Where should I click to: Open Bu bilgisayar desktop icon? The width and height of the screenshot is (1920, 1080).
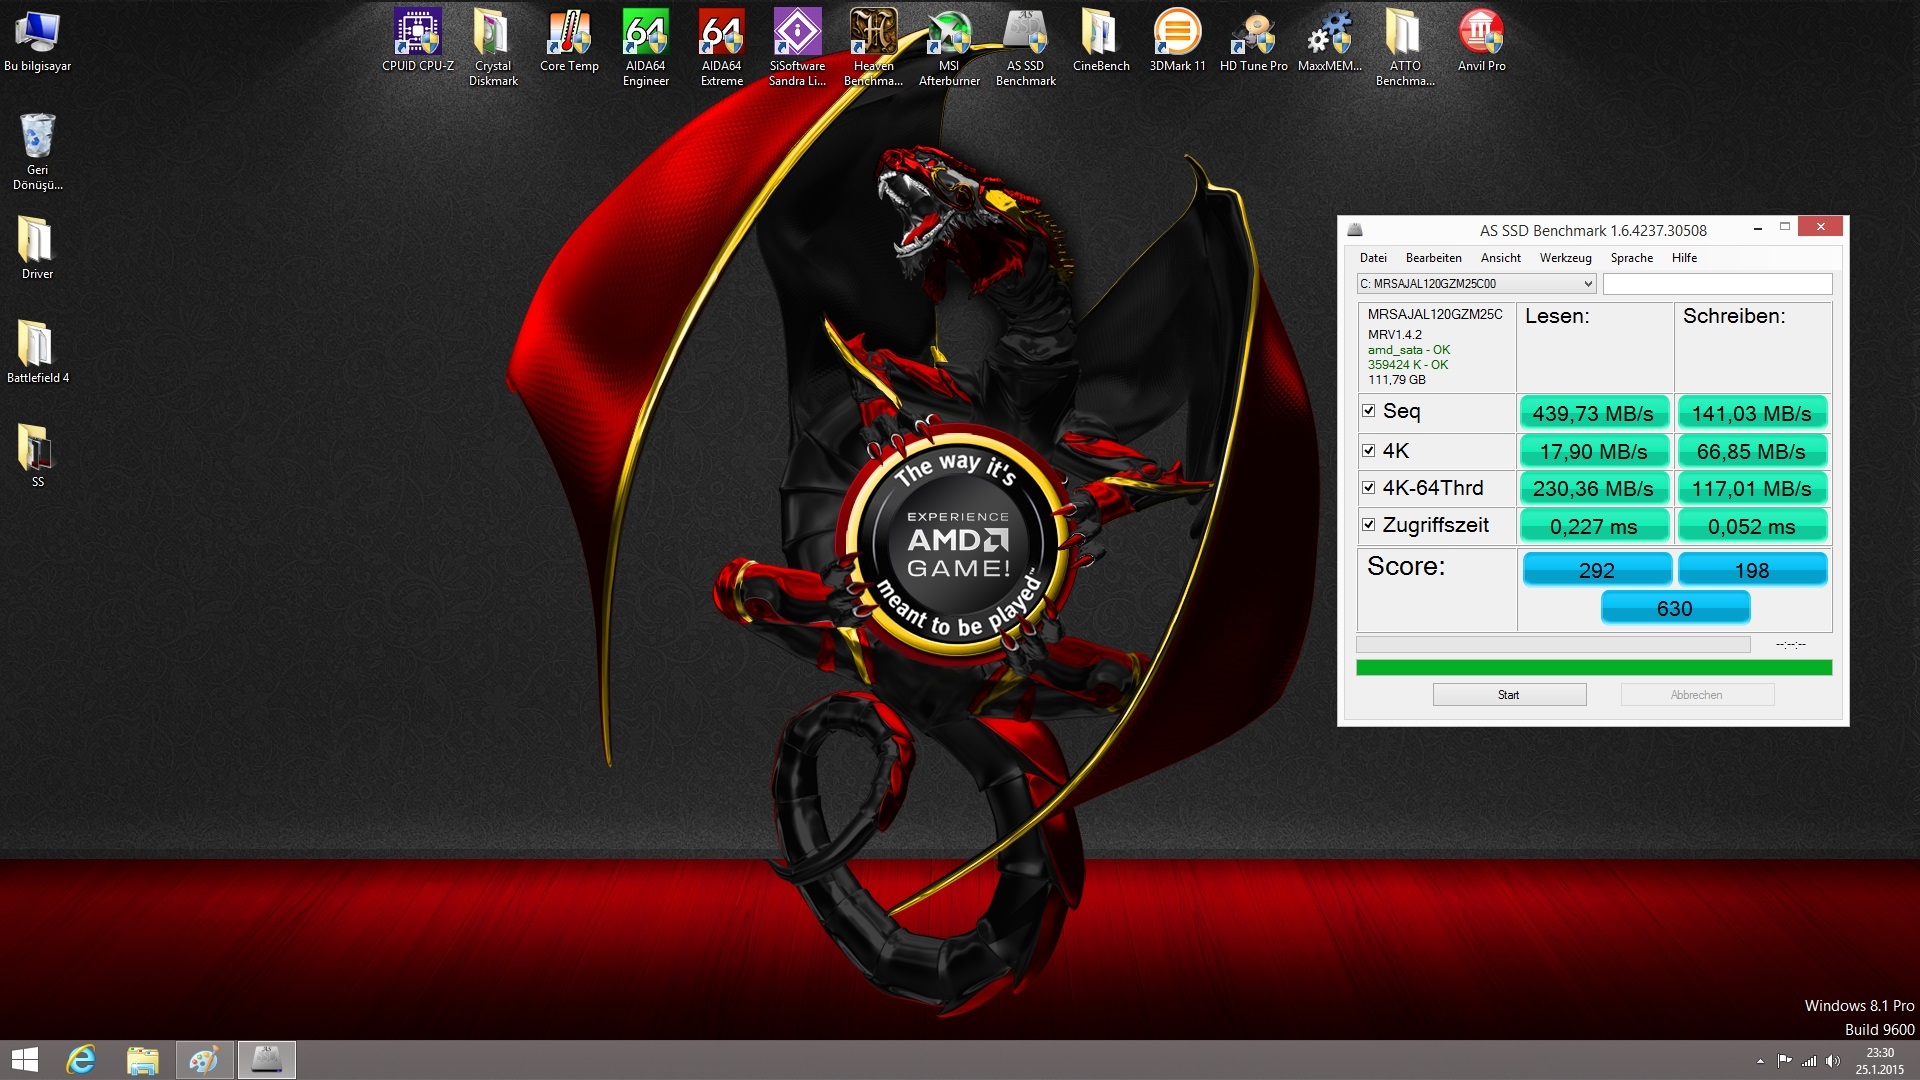point(37,42)
